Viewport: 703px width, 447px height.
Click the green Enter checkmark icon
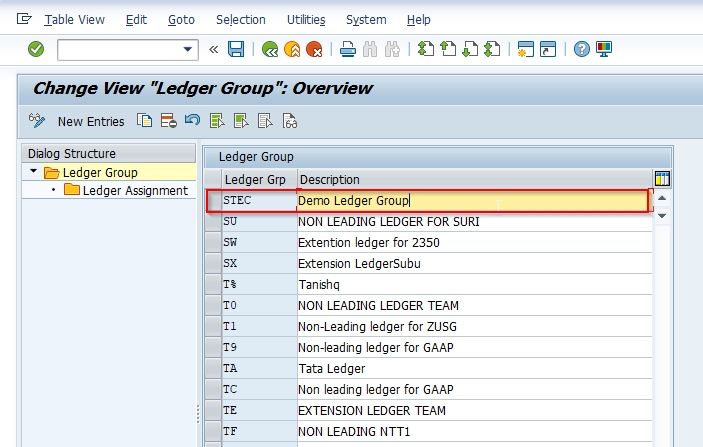click(36, 49)
